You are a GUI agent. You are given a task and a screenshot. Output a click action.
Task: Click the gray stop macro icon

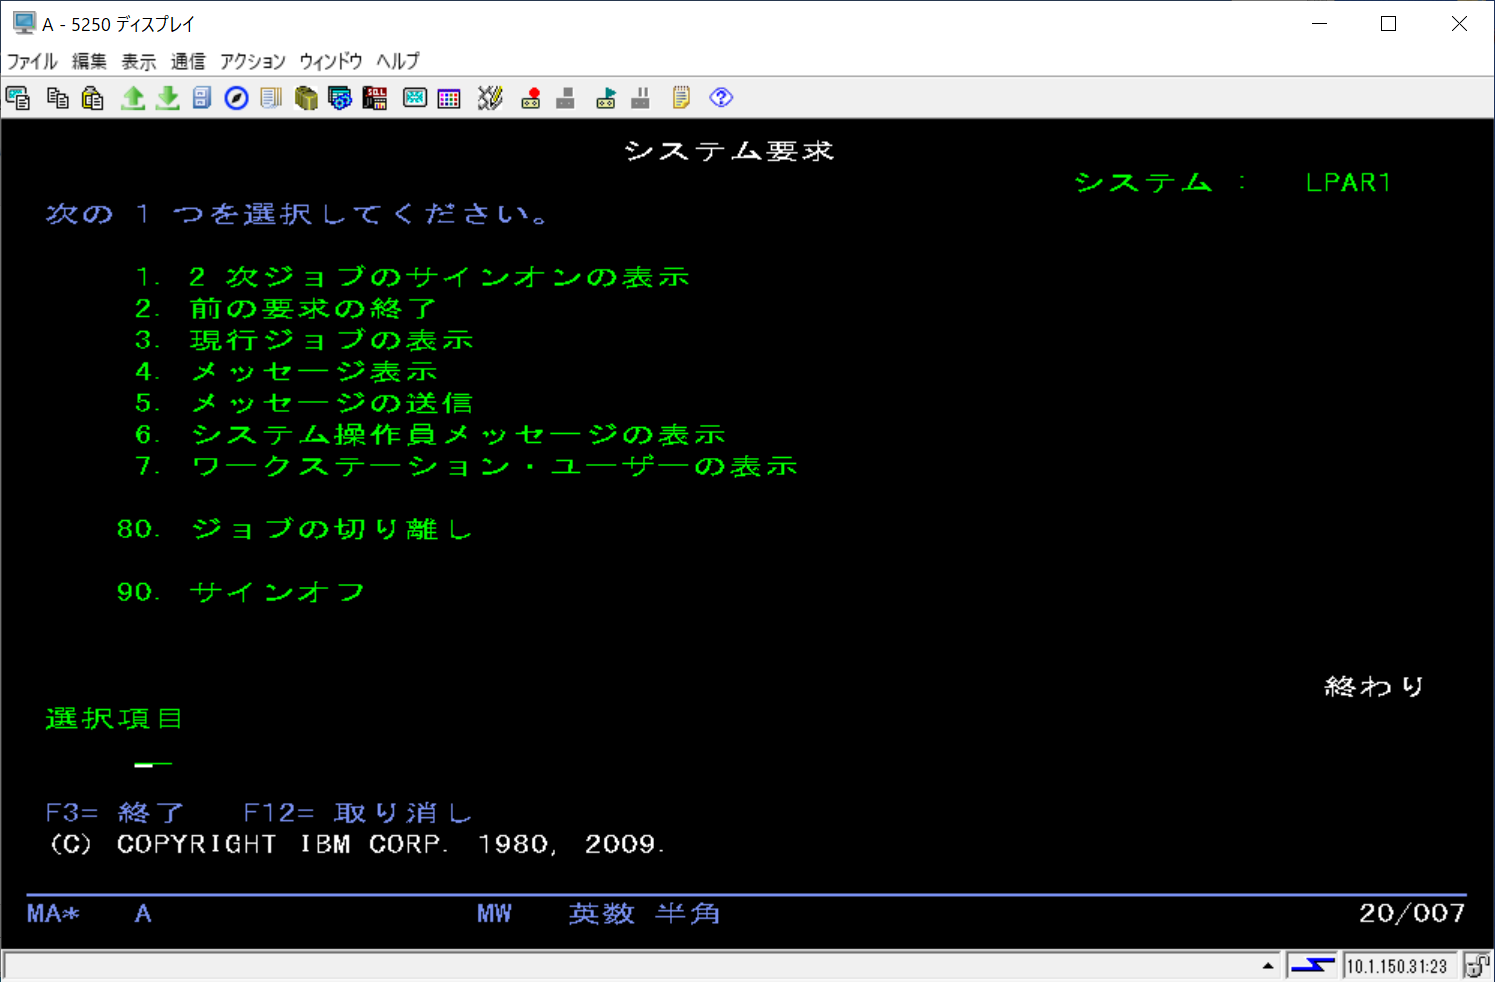click(565, 98)
